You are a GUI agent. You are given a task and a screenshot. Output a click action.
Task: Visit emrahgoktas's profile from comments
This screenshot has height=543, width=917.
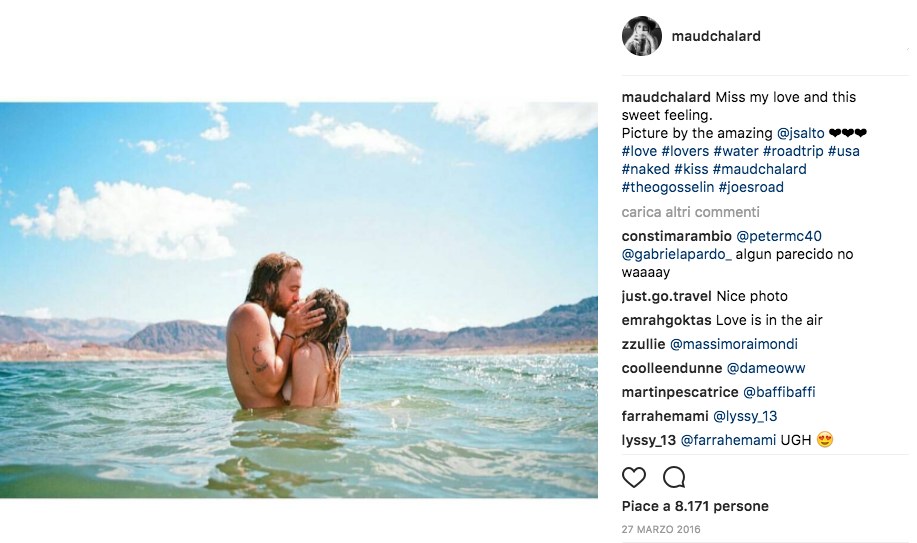(666, 320)
